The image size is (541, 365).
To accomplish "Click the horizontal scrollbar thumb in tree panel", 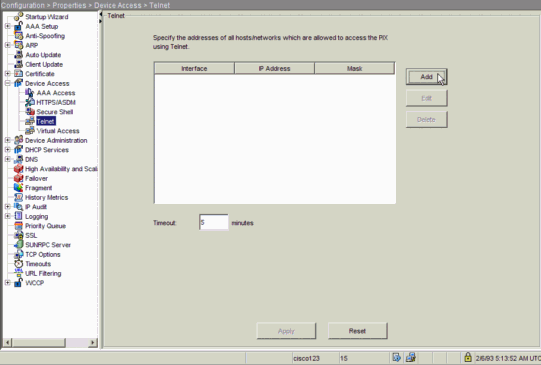I will click(x=39, y=343).
